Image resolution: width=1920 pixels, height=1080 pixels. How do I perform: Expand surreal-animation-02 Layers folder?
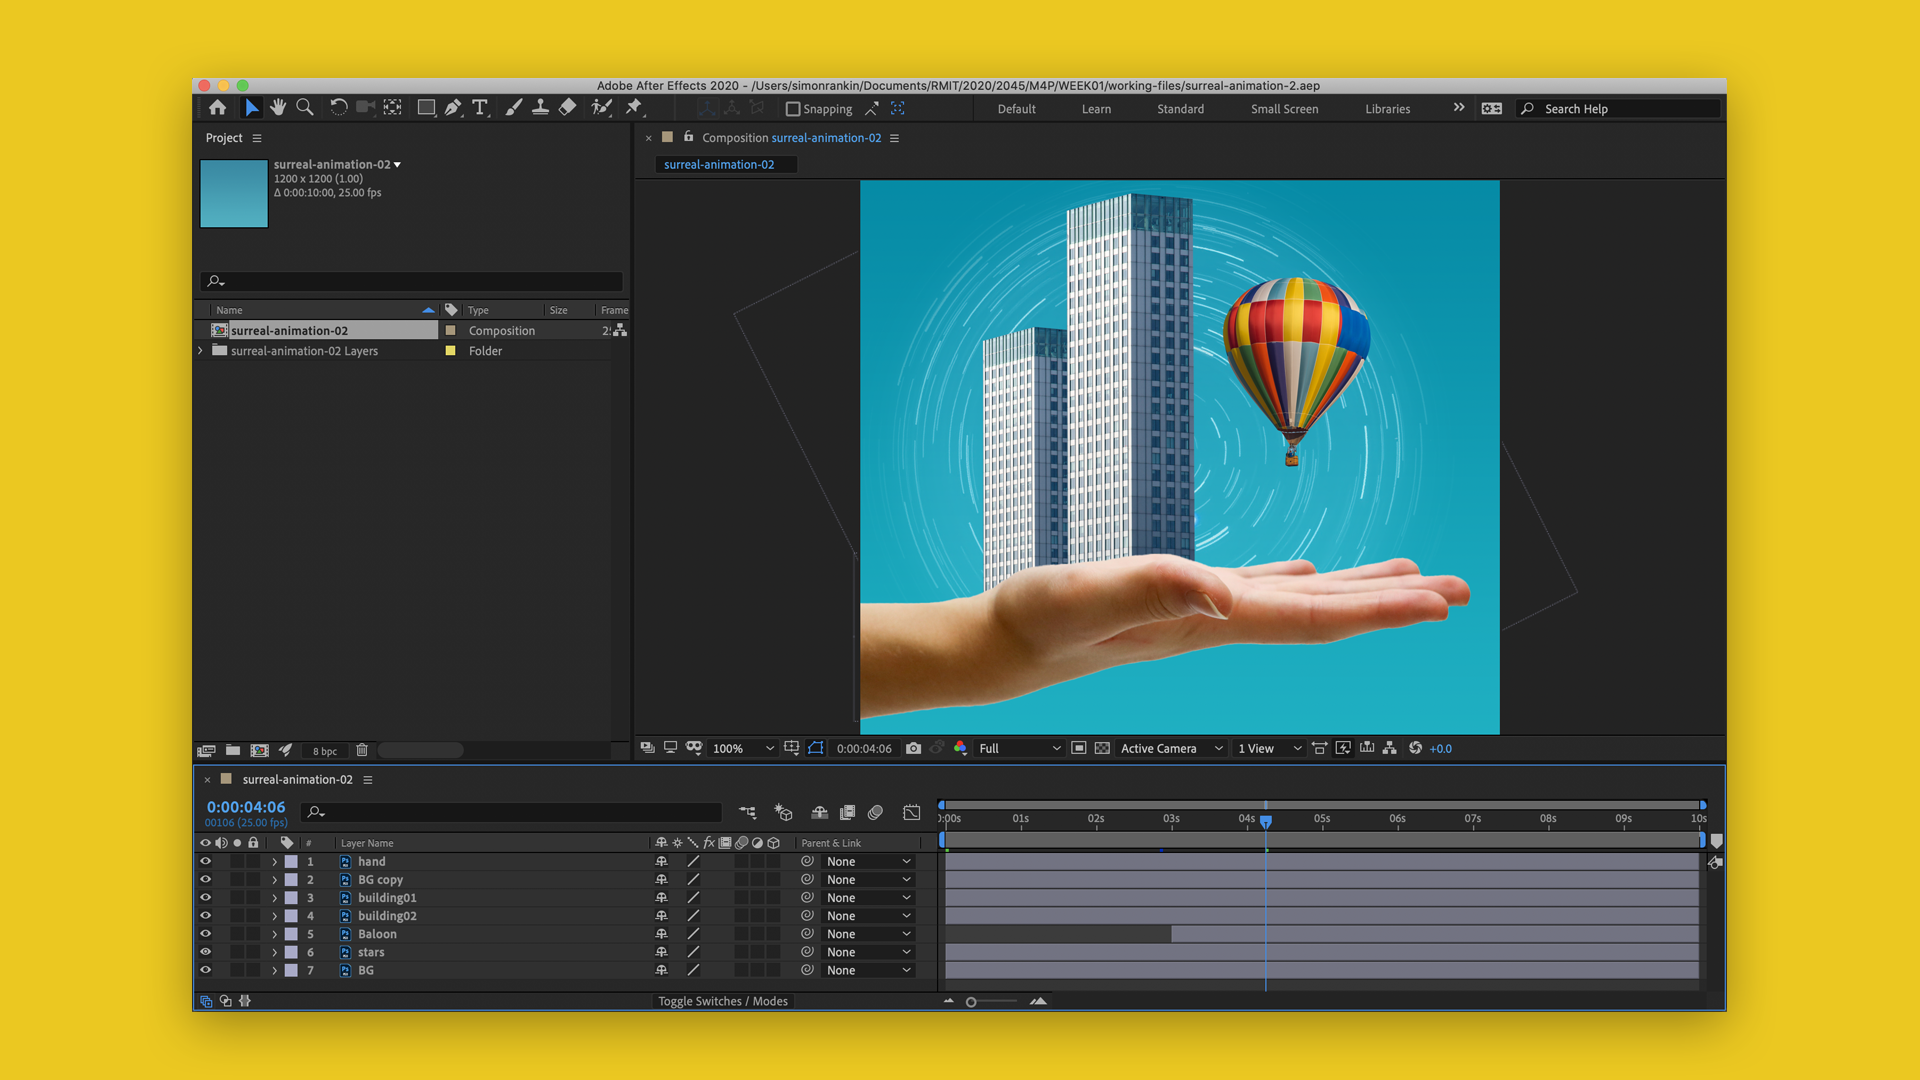pos(201,351)
